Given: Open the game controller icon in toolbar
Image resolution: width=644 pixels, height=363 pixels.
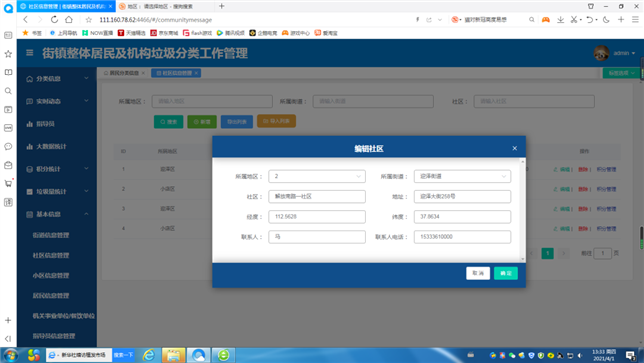Looking at the screenshot, I should [545, 19].
